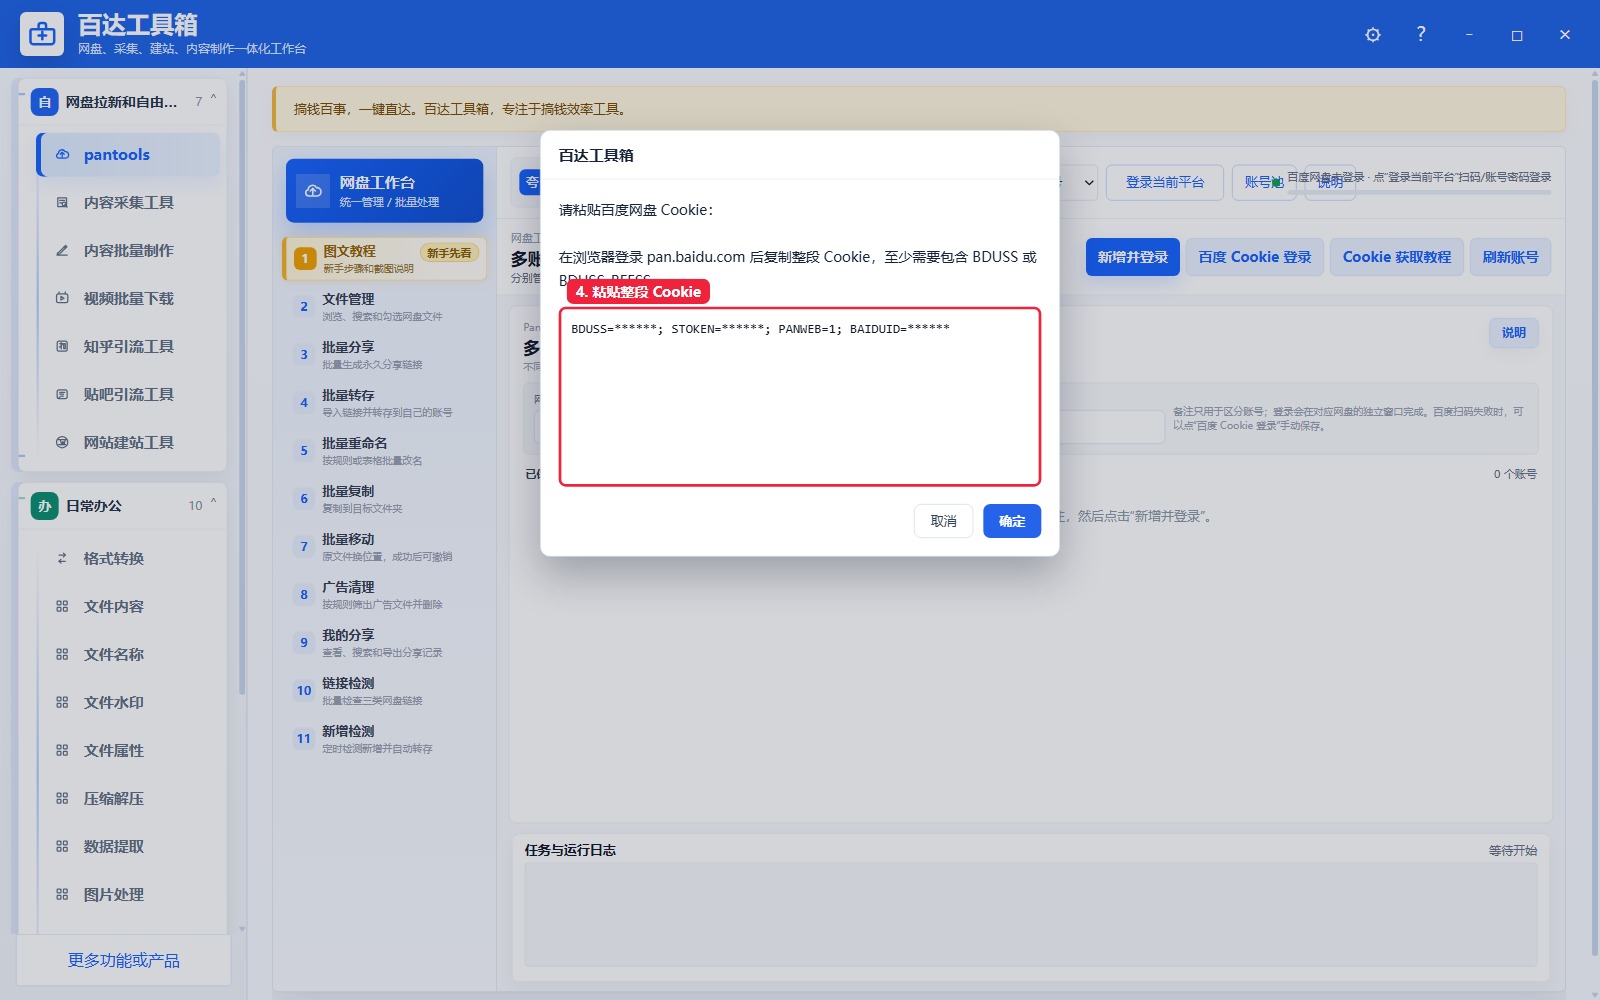The height and width of the screenshot is (1000, 1600).
Task: Click the icon beside 网站建站工具
Action: click(62, 443)
